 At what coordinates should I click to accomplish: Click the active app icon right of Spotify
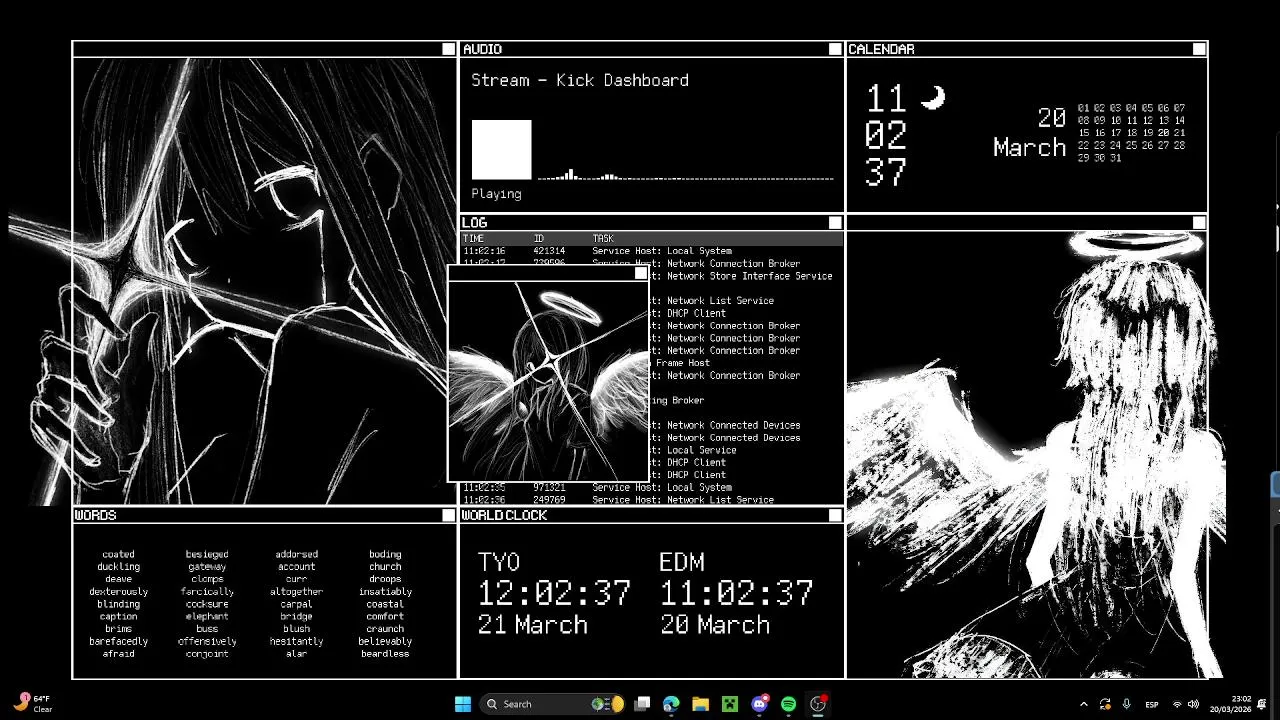coord(818,704)
